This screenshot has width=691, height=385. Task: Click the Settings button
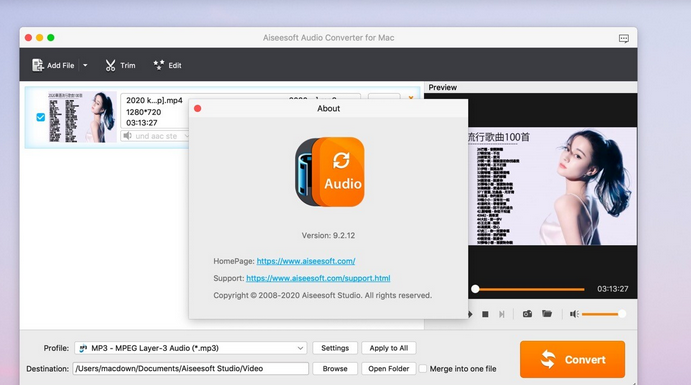pyautogui.click(x=335, y=348)
